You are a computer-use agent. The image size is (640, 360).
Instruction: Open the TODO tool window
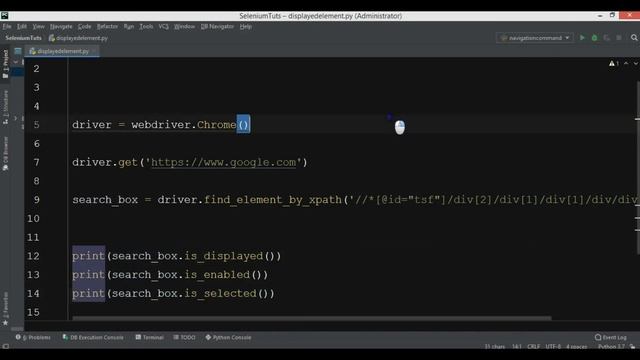click(x=184, y=338)
